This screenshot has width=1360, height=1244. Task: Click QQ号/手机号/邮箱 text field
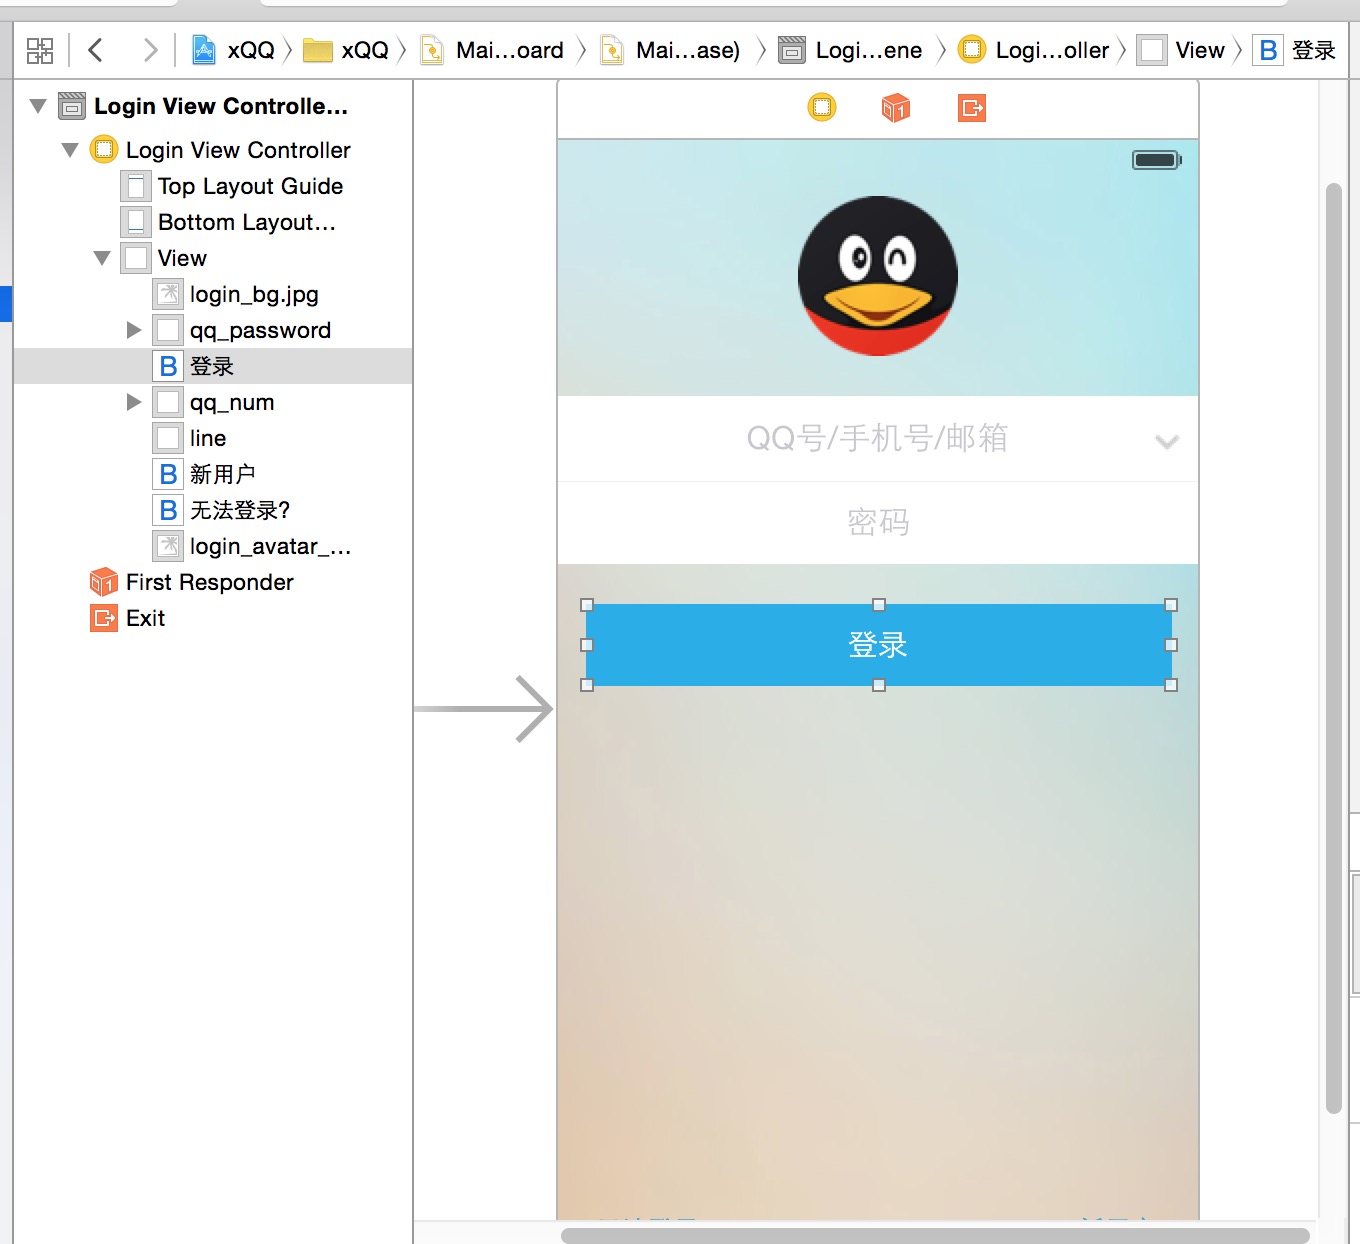(878, 438)
